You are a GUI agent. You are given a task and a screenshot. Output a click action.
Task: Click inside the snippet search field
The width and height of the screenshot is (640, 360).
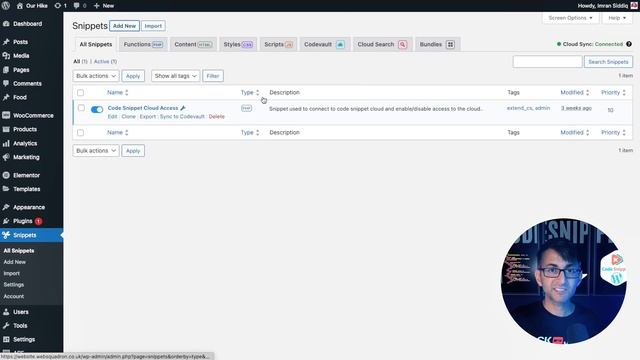pos(547,62)
